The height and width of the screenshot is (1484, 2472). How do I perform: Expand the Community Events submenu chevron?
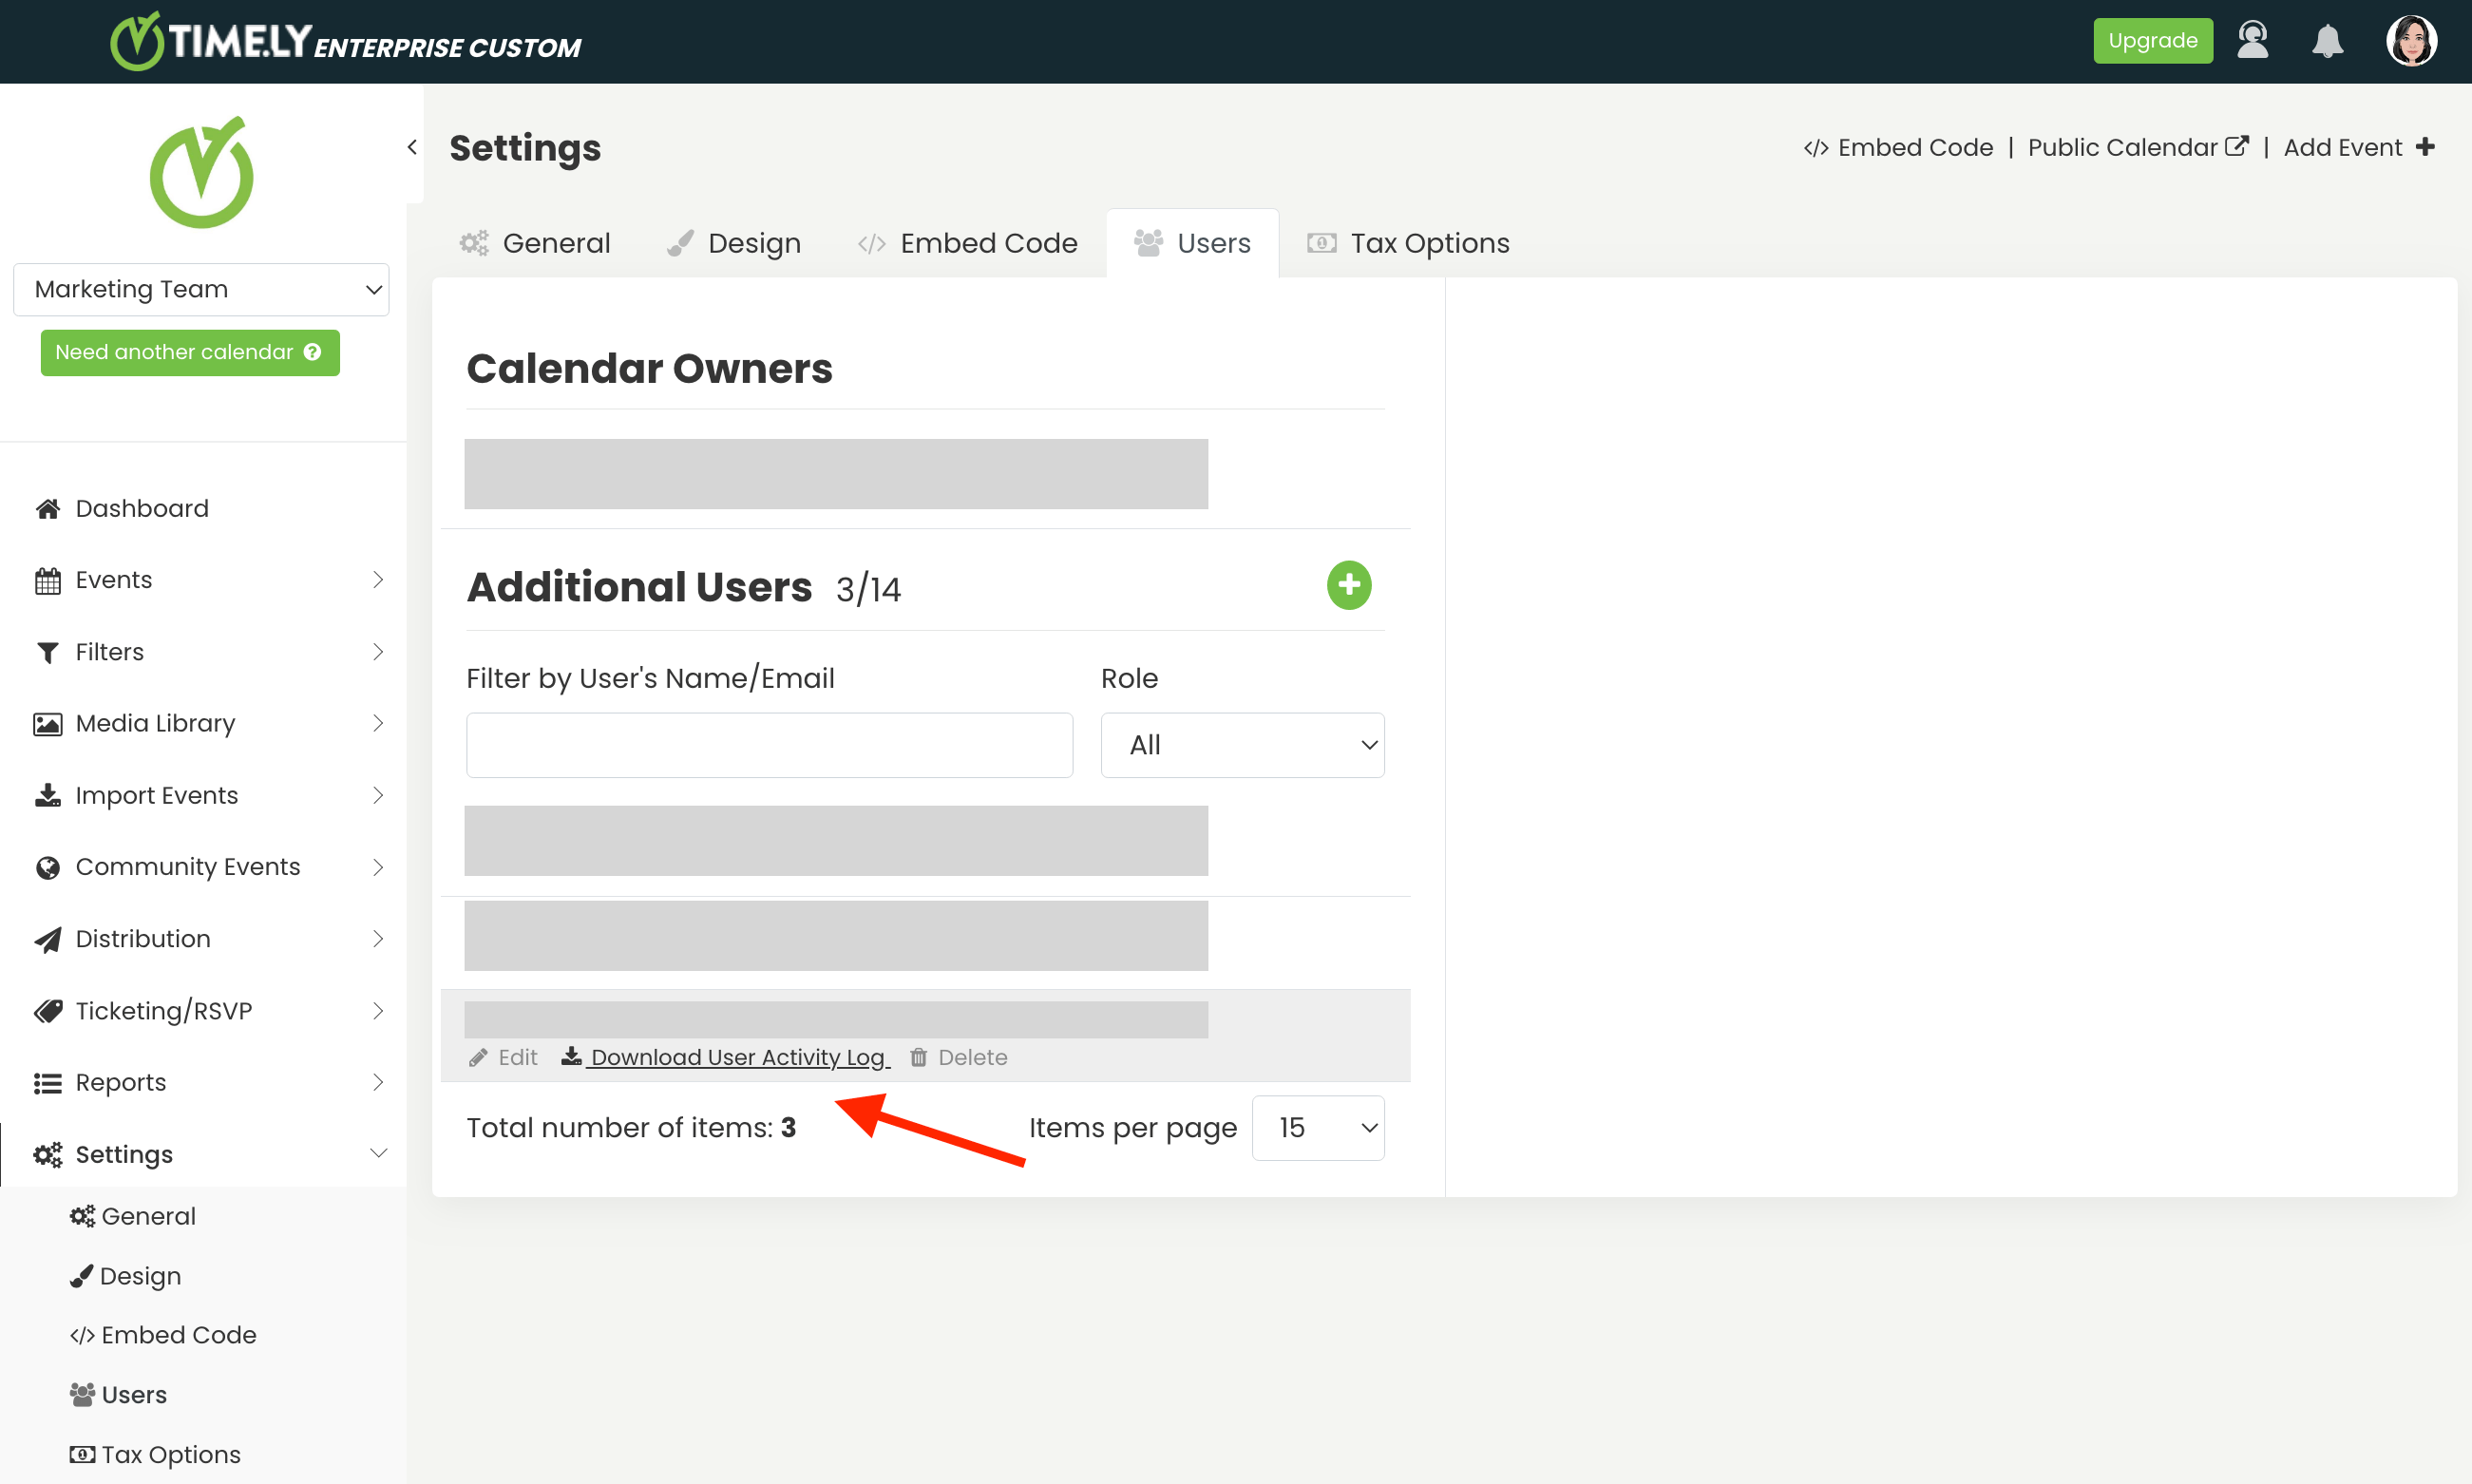point(378,867)
